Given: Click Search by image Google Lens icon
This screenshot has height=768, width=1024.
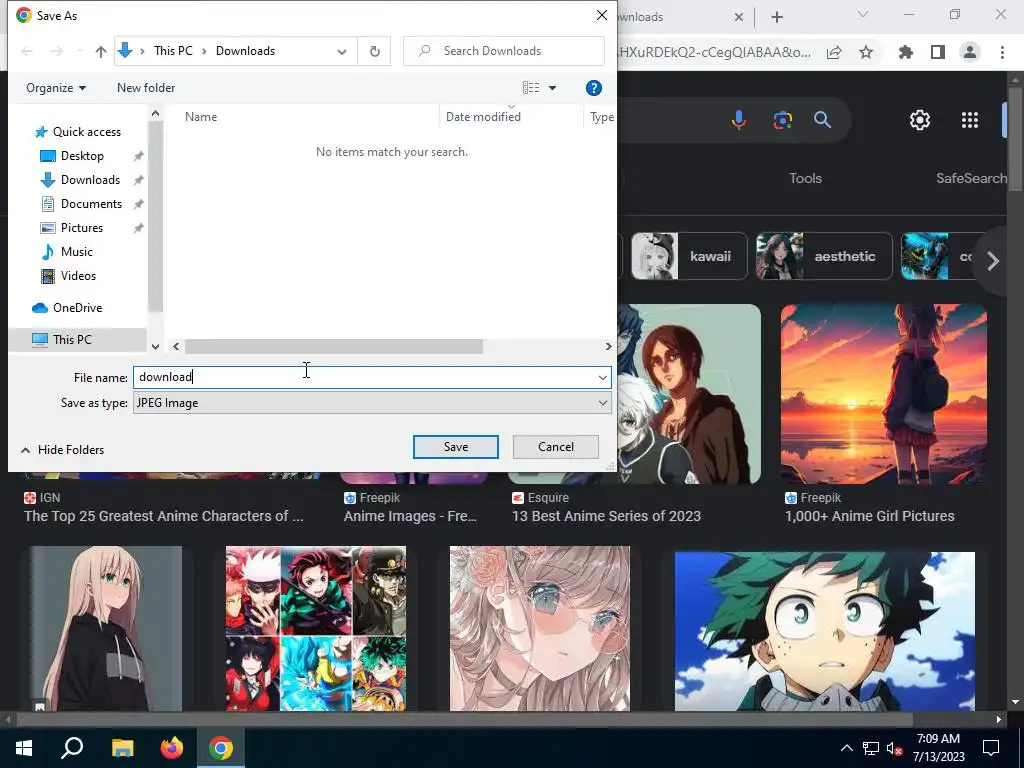Looking at the screenshot, I should point(782,120).
